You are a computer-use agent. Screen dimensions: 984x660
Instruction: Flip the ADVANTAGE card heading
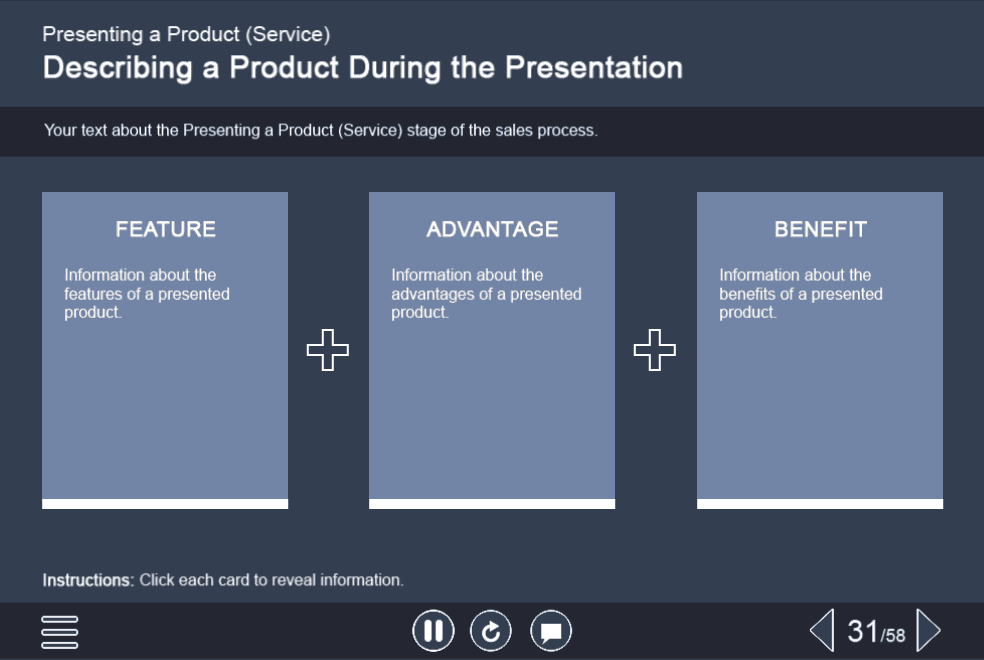[492, 229]
